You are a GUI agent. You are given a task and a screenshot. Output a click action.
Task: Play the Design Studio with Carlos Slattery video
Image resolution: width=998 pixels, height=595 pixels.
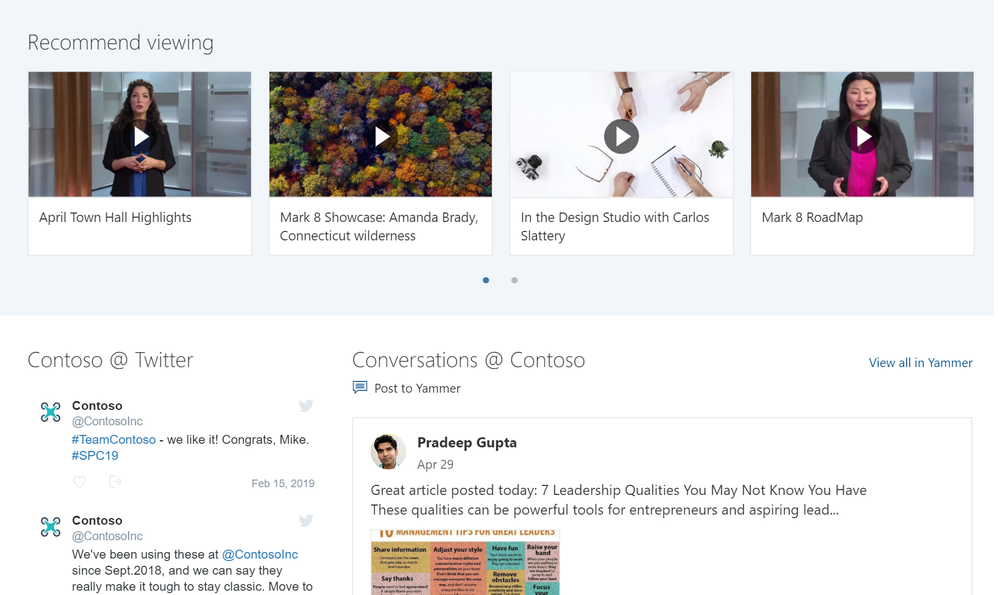[621, 136]
